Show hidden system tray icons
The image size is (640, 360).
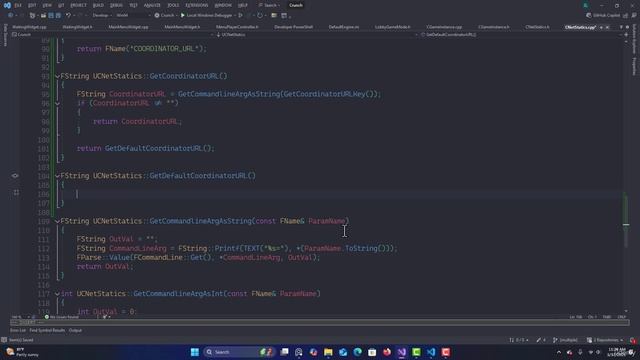[559, 352]
